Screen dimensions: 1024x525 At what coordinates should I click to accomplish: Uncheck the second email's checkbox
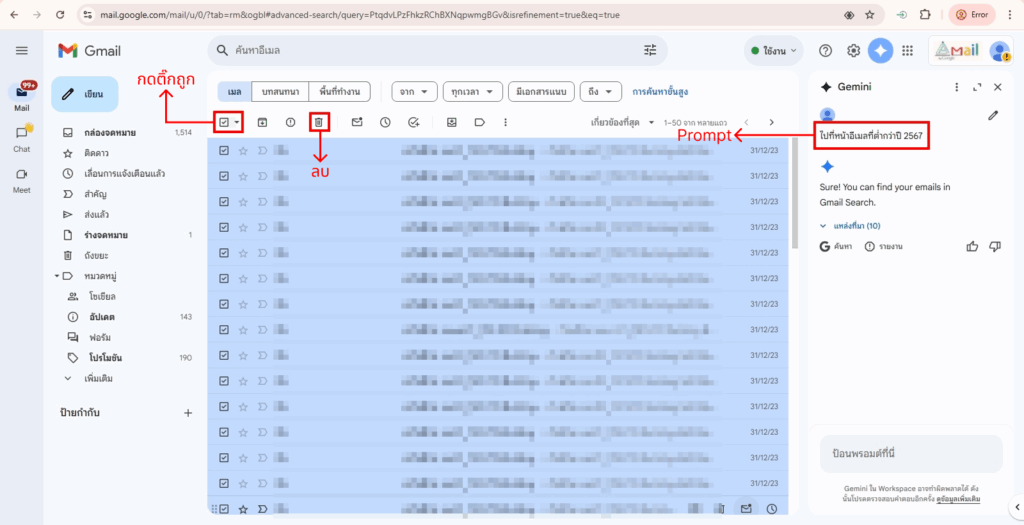click(224, 175)
